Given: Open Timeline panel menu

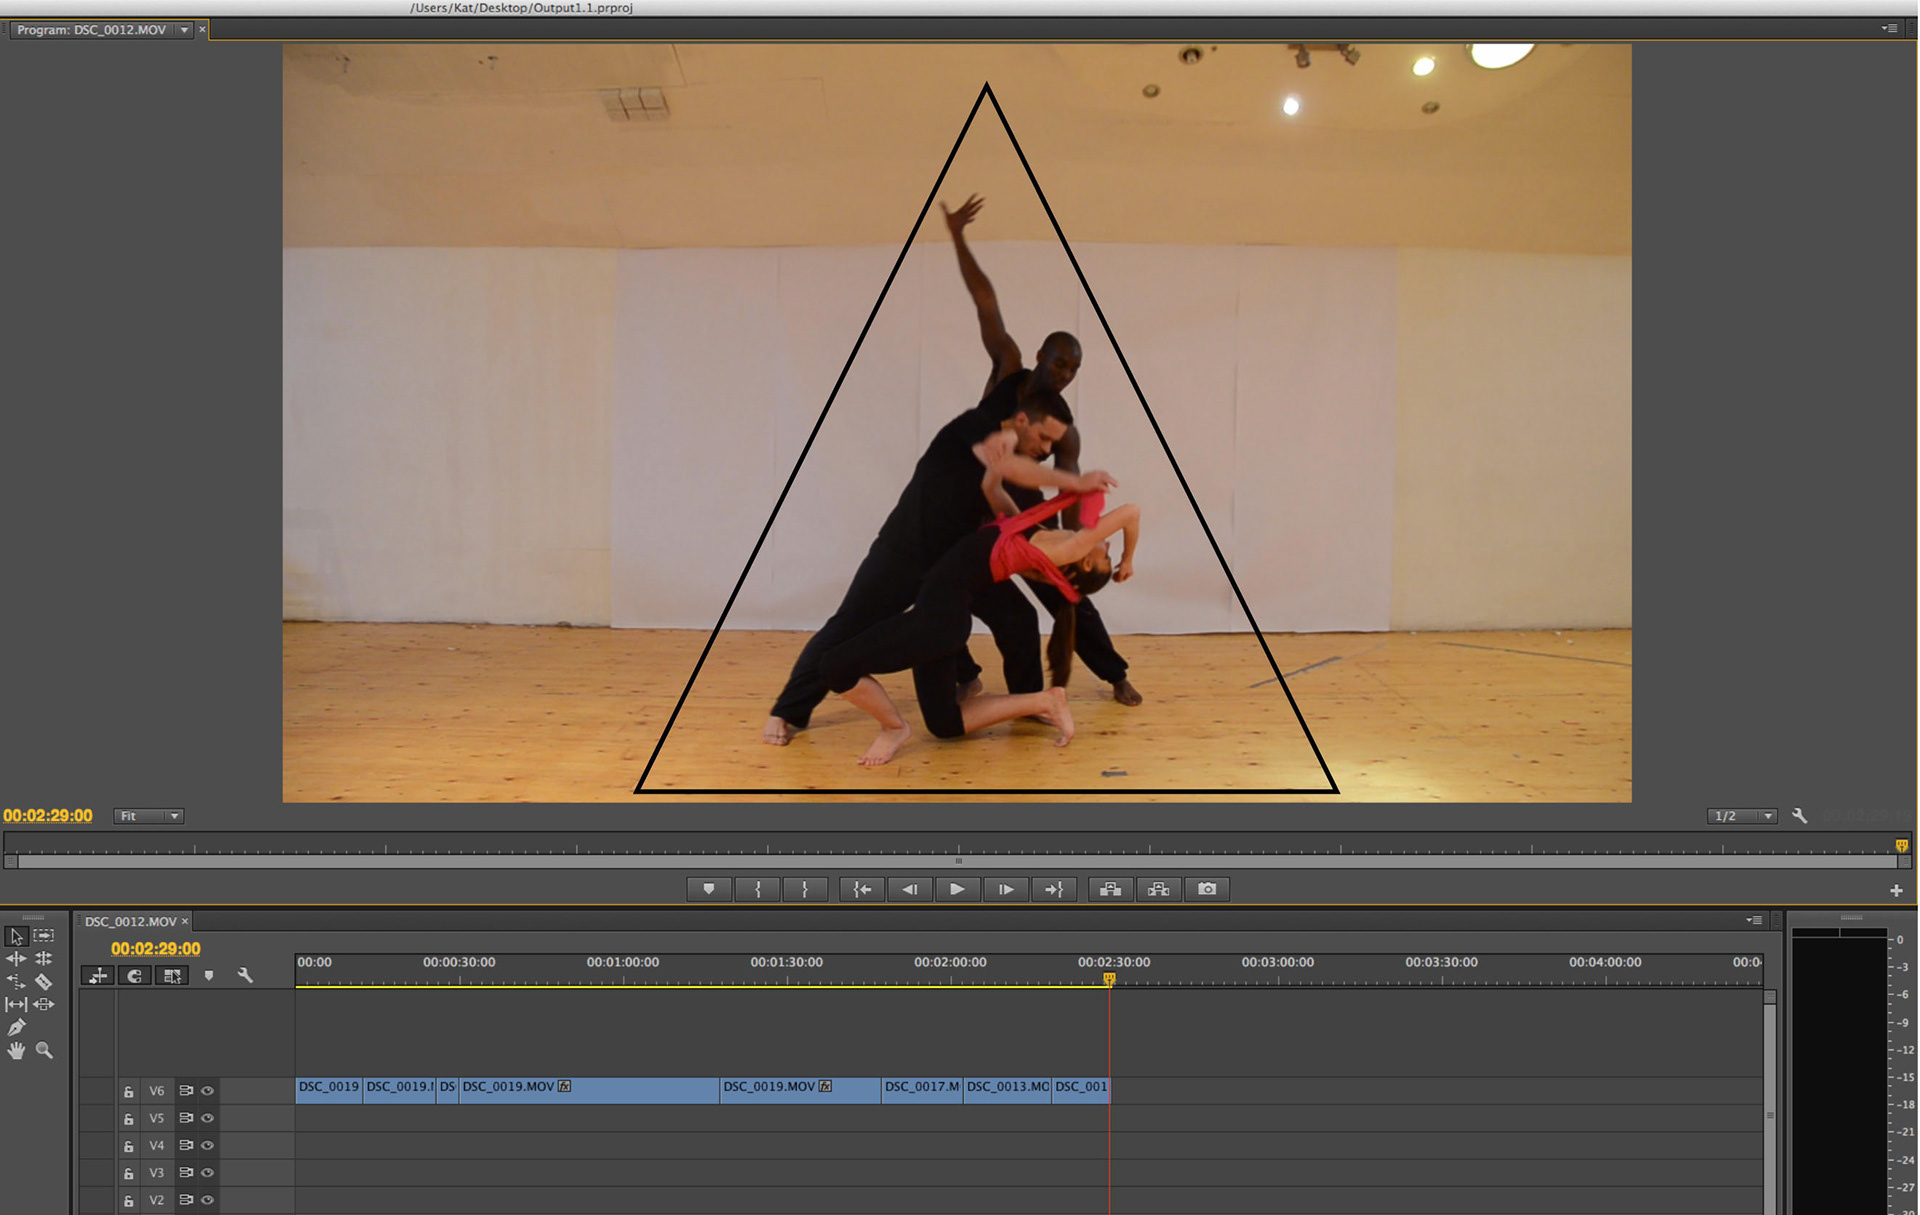Looking at the screenshot, I should [x=1754, y=920].
